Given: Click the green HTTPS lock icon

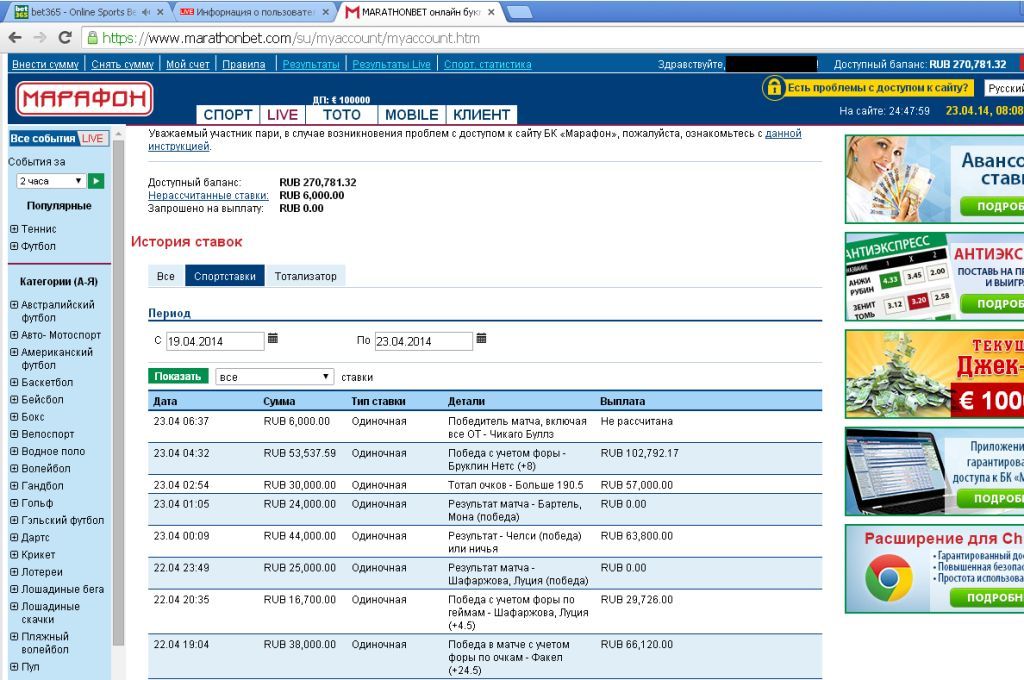Looking at the screenshot, I should click(x=93, y=38).
